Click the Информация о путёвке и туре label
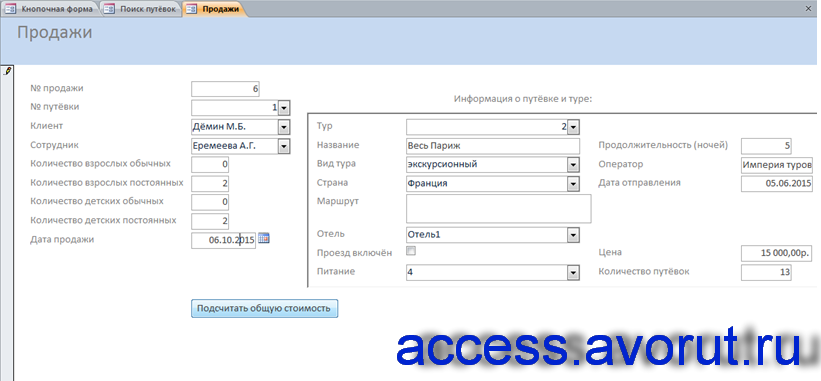Image resolution: width=821 pixels, height=381 pixels. (523, 98)
